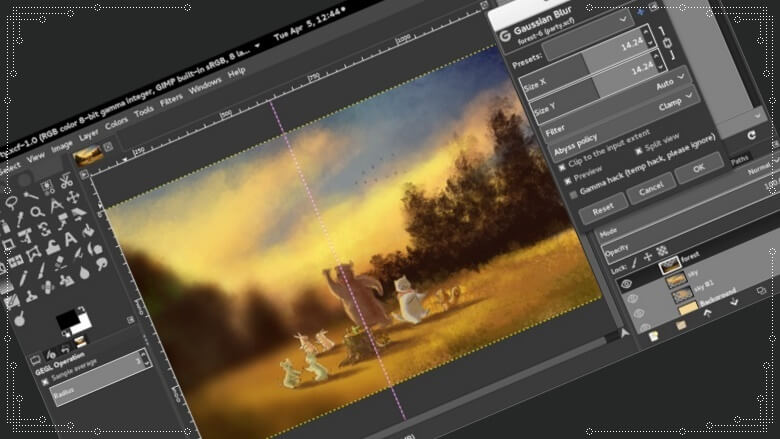Toggle the Sample average checkbox

click(45, 382)
